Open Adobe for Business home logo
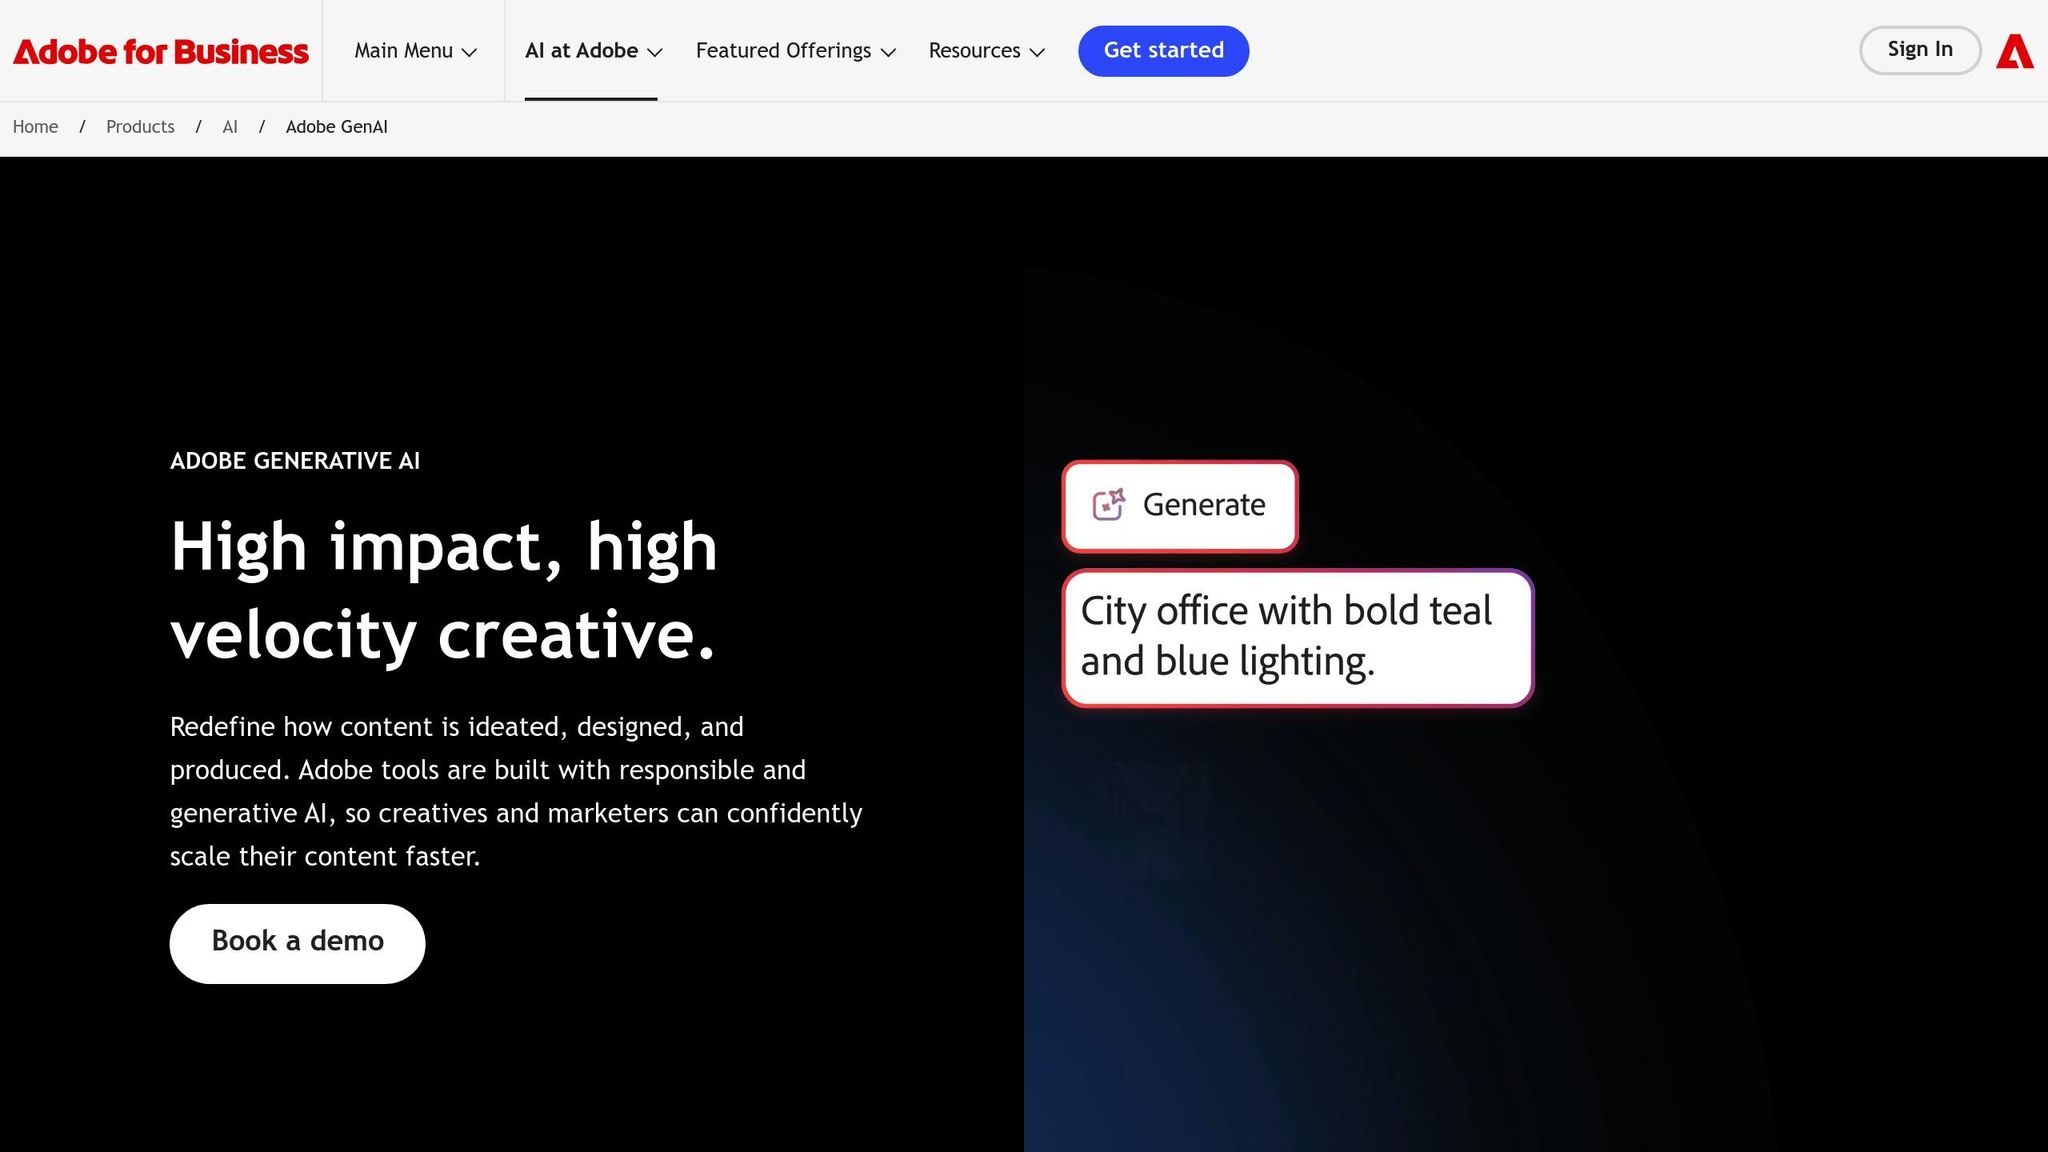2048x1152 pixels. coord(160,51)
